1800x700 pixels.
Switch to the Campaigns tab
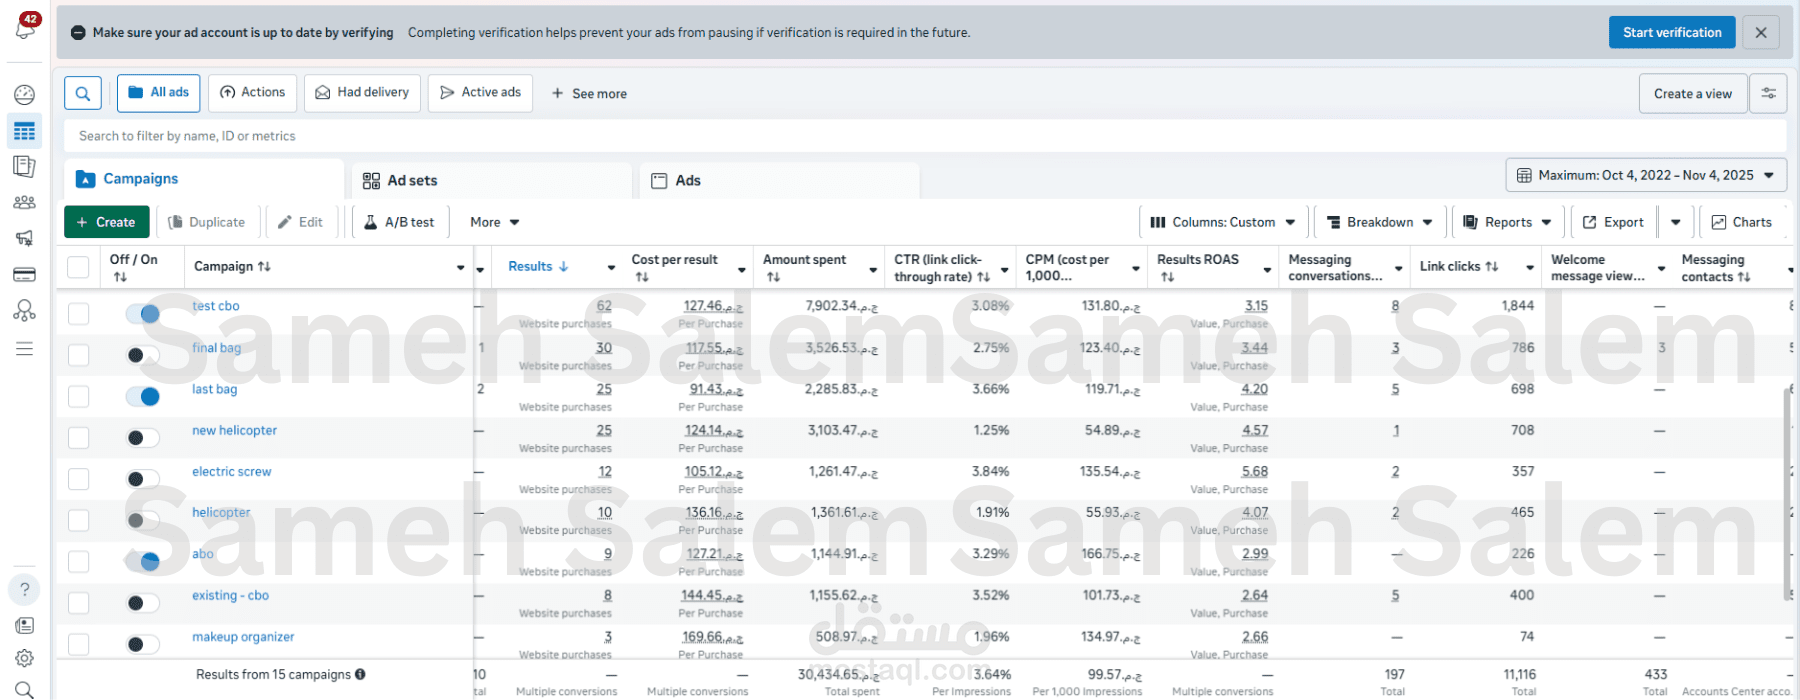tap(204, 179)
